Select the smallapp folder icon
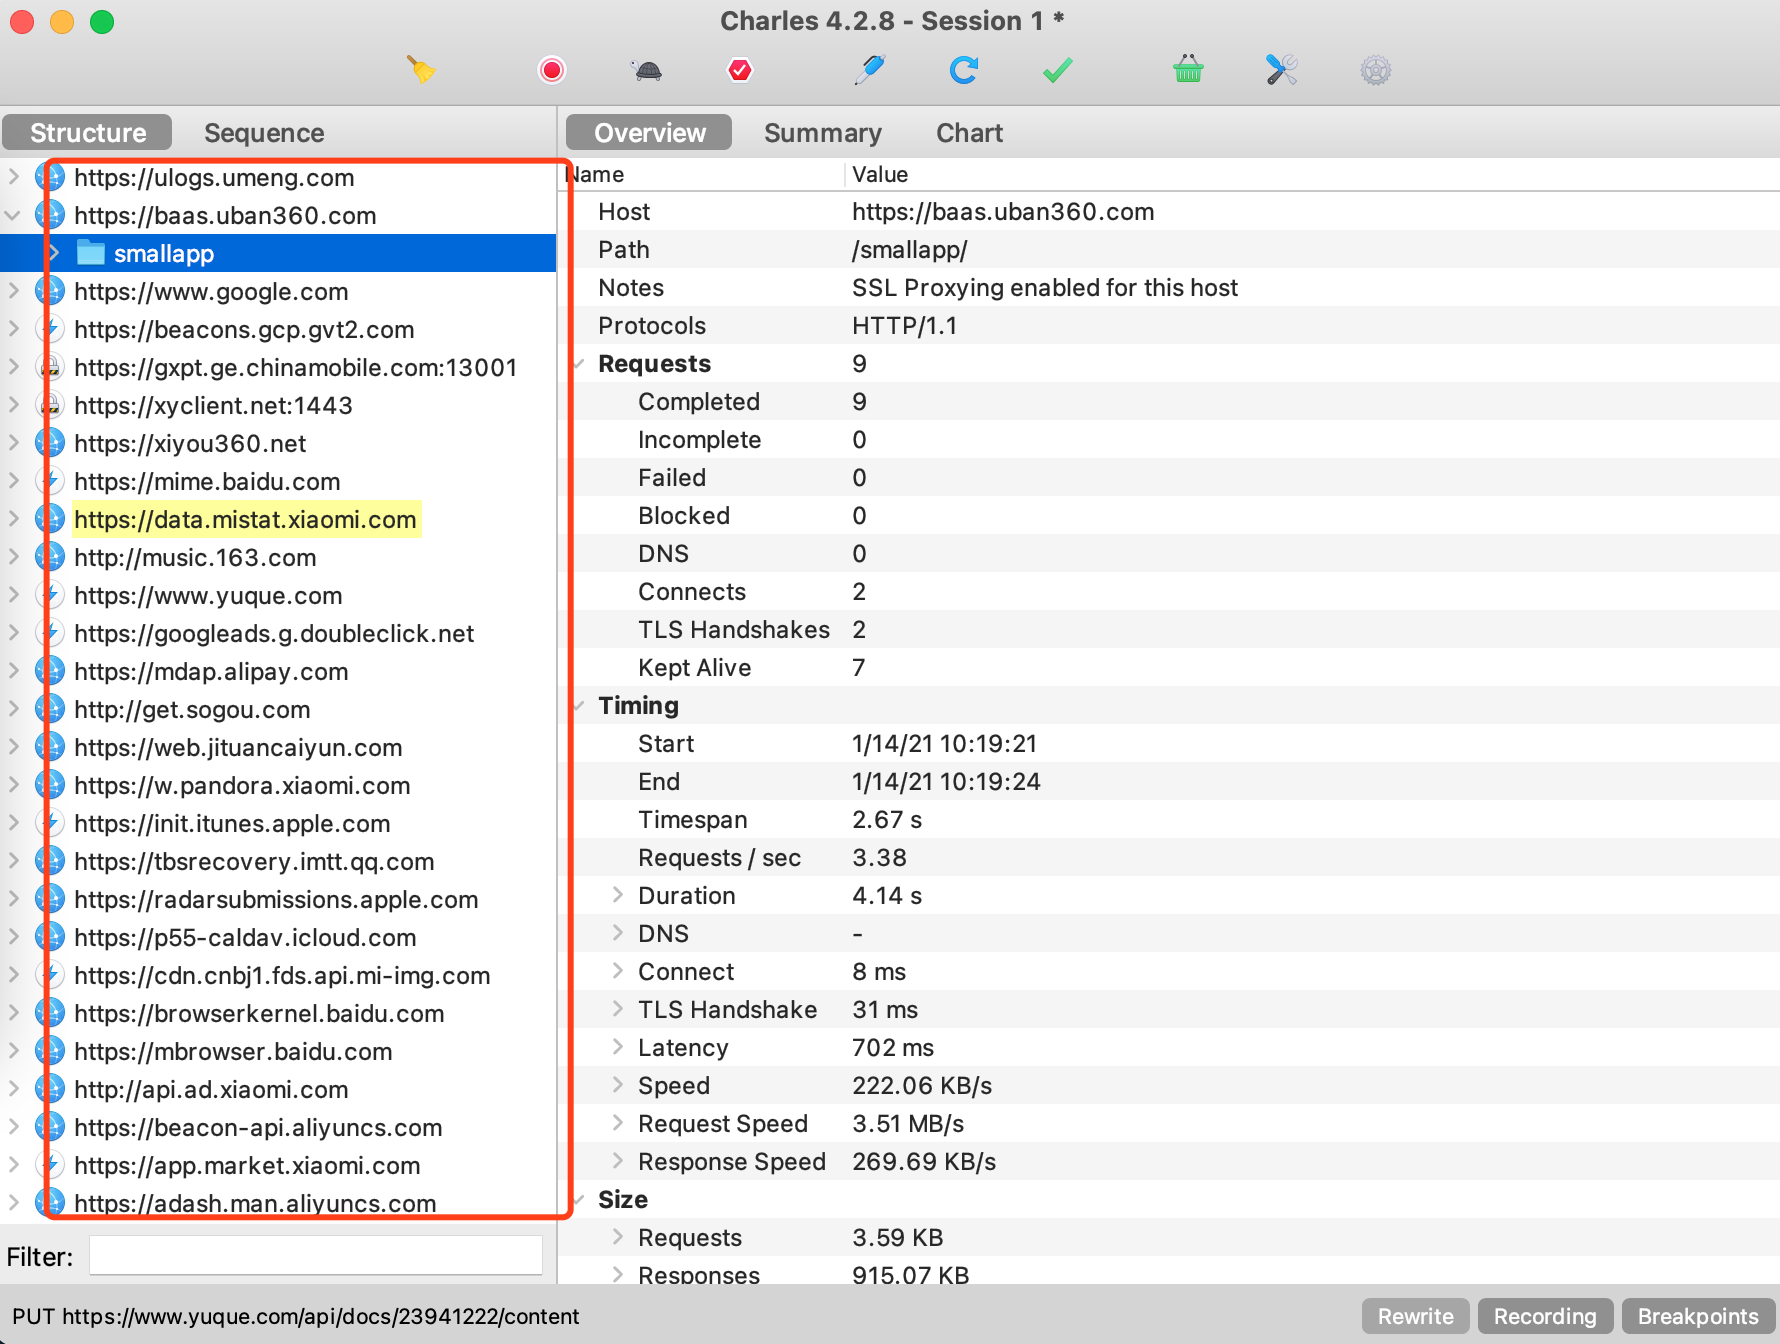The height and width of the screenshot is (1344, 1780). 91,253
